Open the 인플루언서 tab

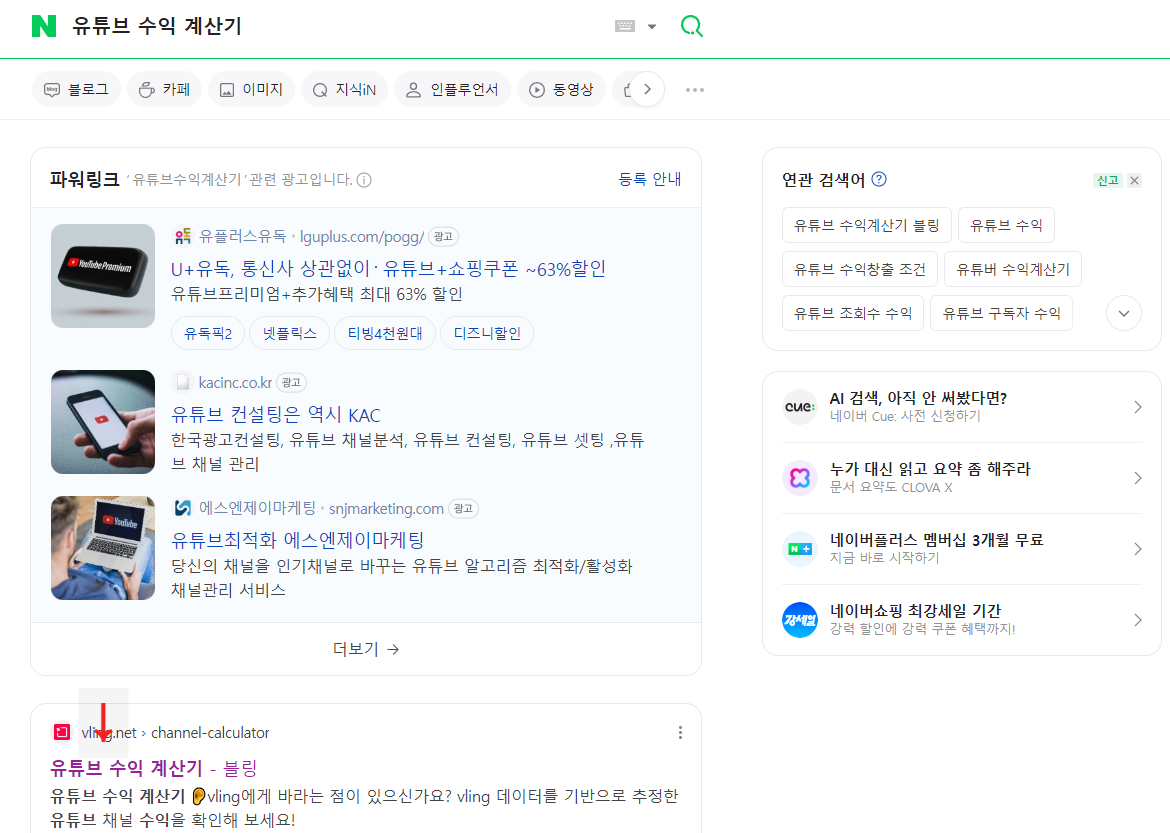[451, 90]
